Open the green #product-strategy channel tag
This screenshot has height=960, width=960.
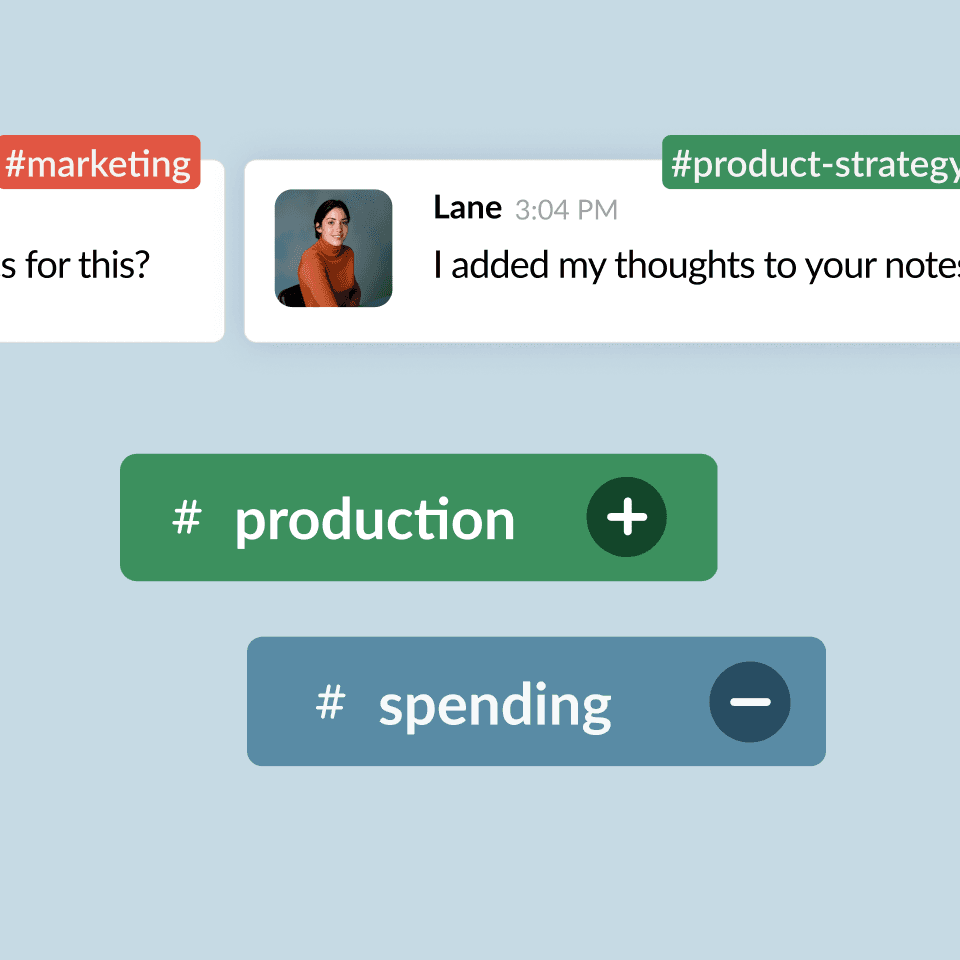click(811, 162)
